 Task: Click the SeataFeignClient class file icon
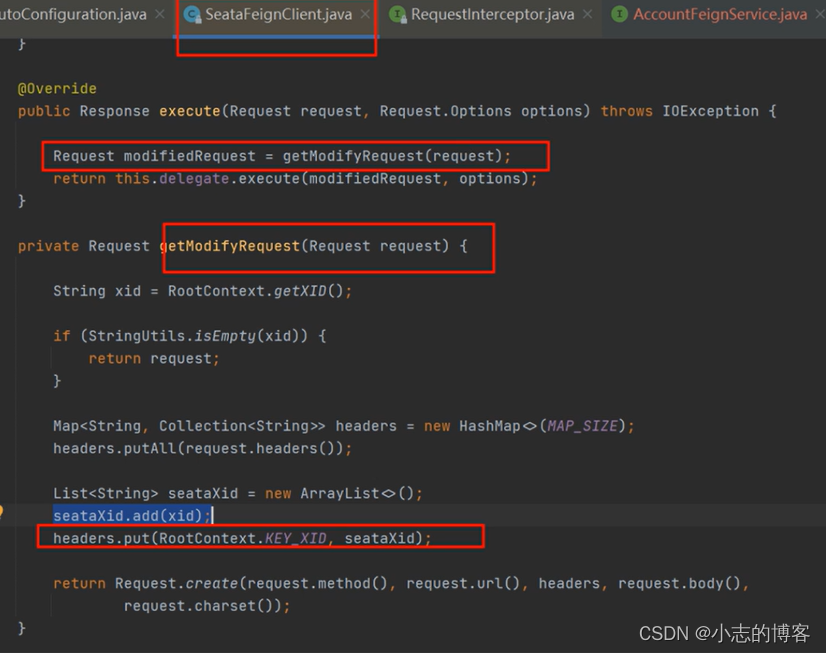pos(193,15)
